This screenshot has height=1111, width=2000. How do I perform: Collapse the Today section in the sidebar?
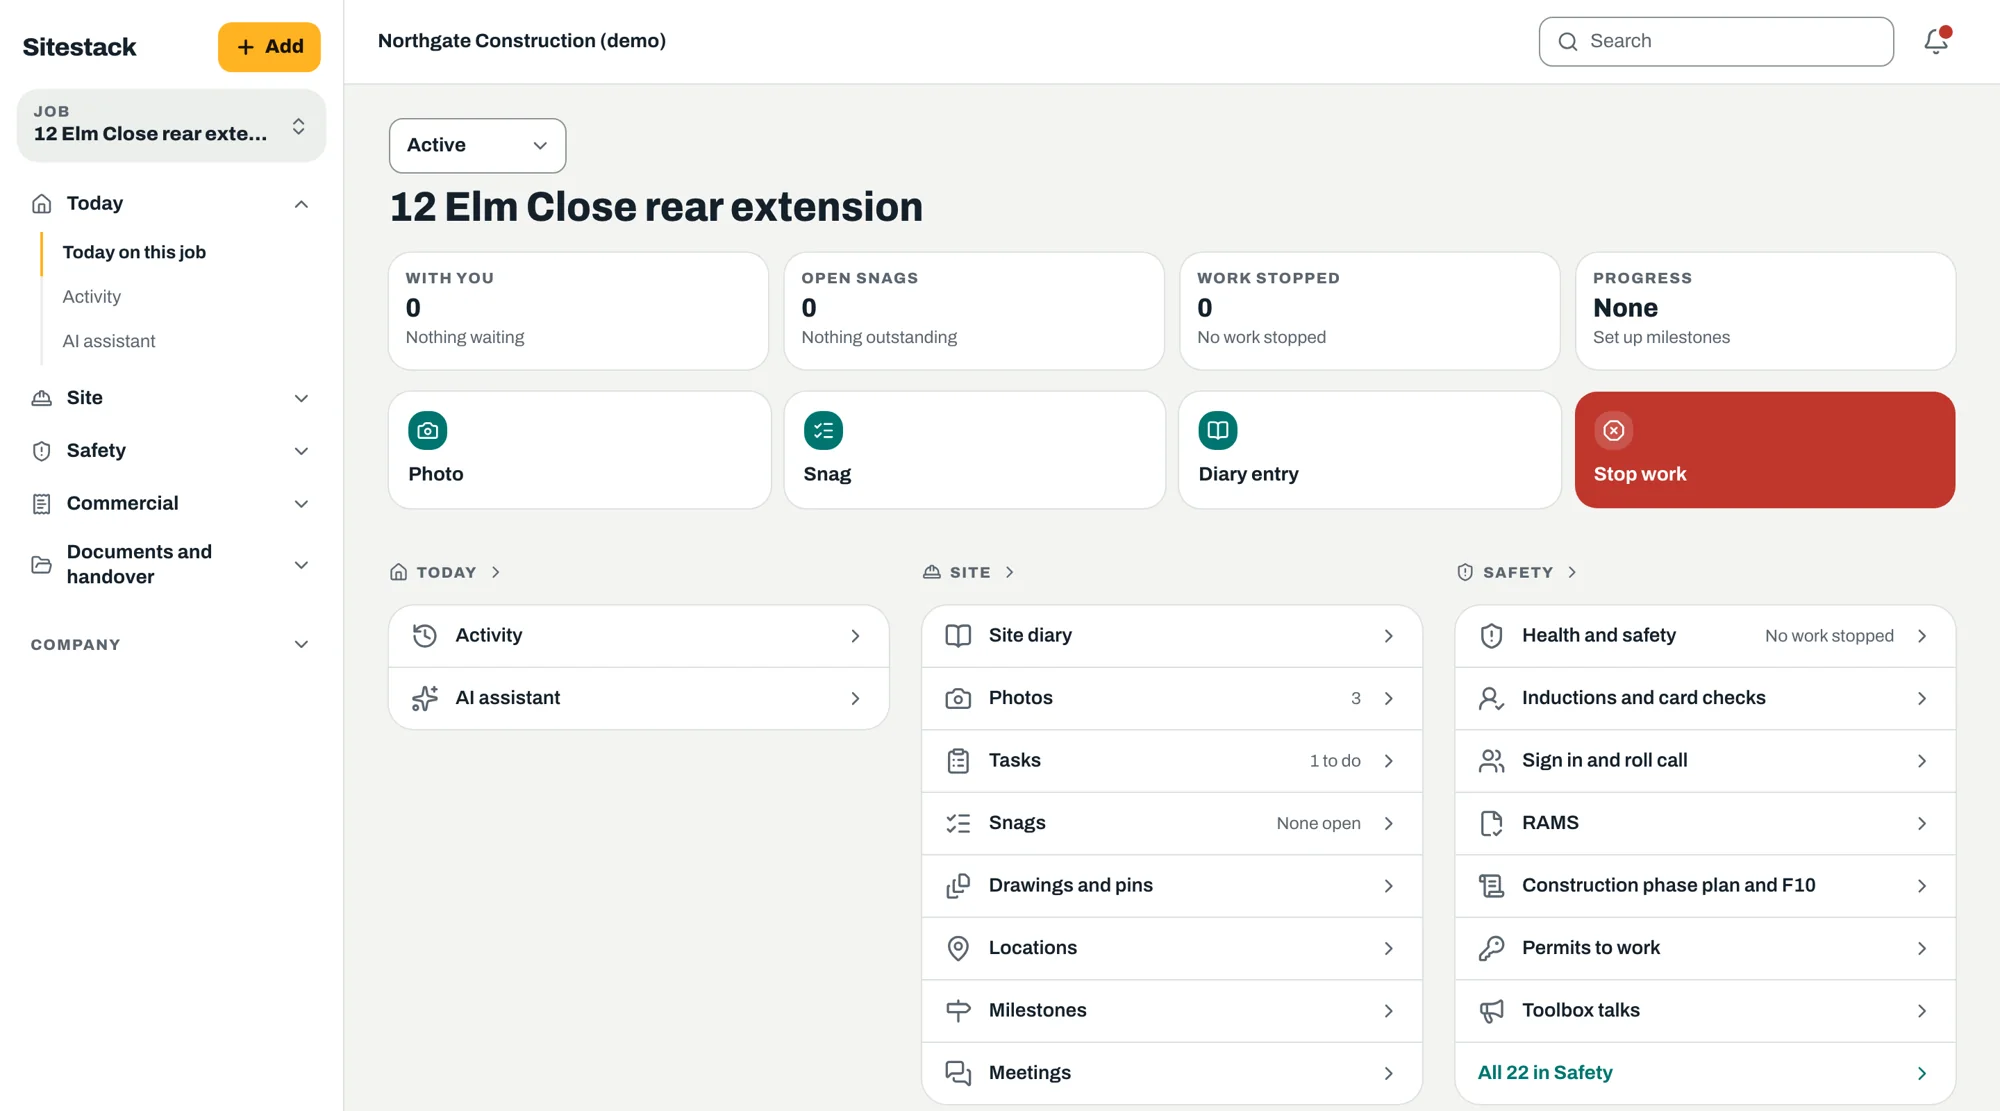pos(171,204)
